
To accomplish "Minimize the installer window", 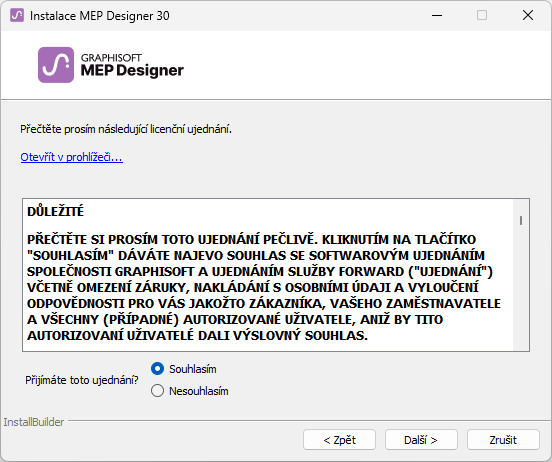I will tap(437, 15).
